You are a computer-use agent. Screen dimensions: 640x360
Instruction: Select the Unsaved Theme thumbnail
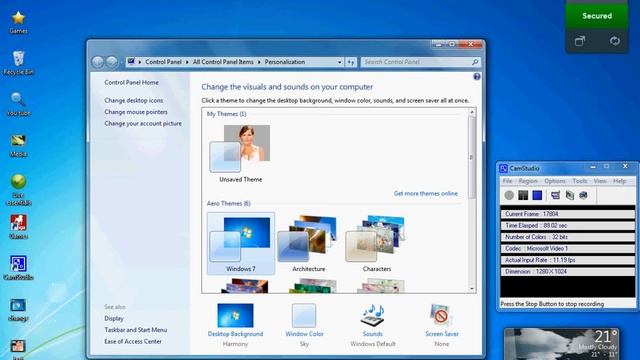[x=240, y=153]
